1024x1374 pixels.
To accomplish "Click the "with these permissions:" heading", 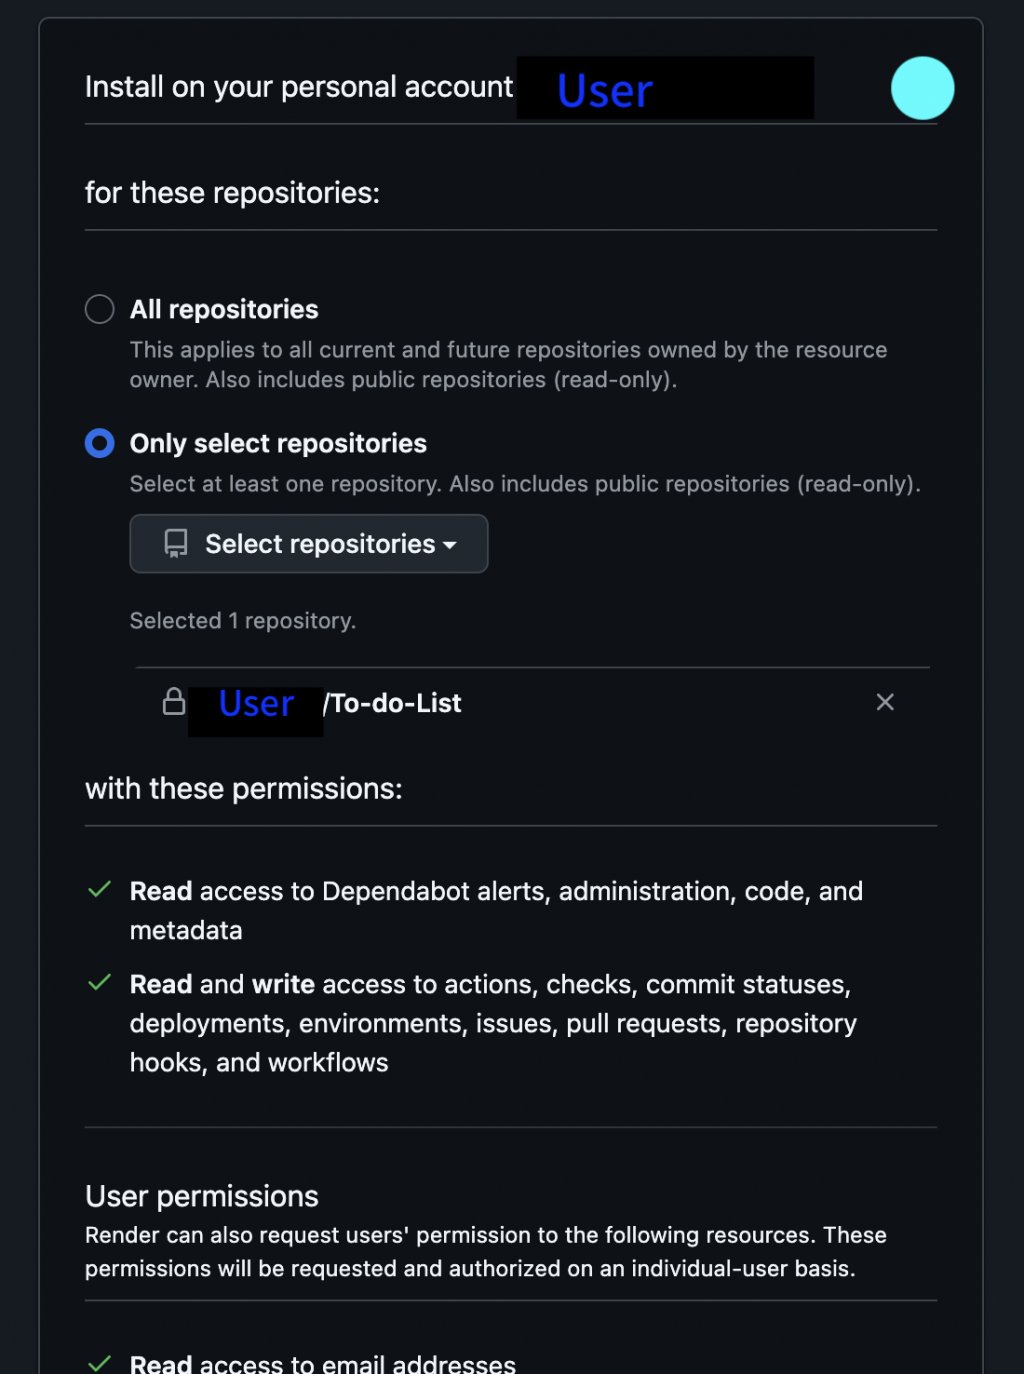I will tap(244, 789).
